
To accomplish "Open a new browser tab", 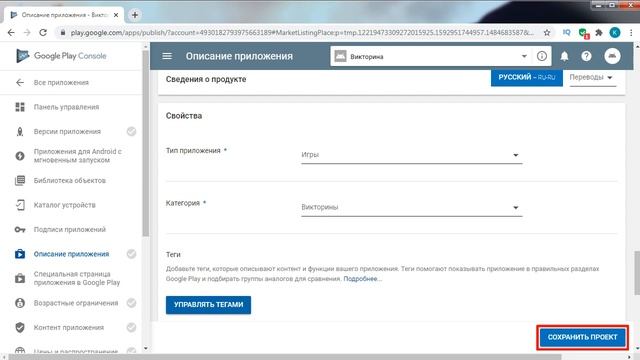I will click(x=135, y=15).
